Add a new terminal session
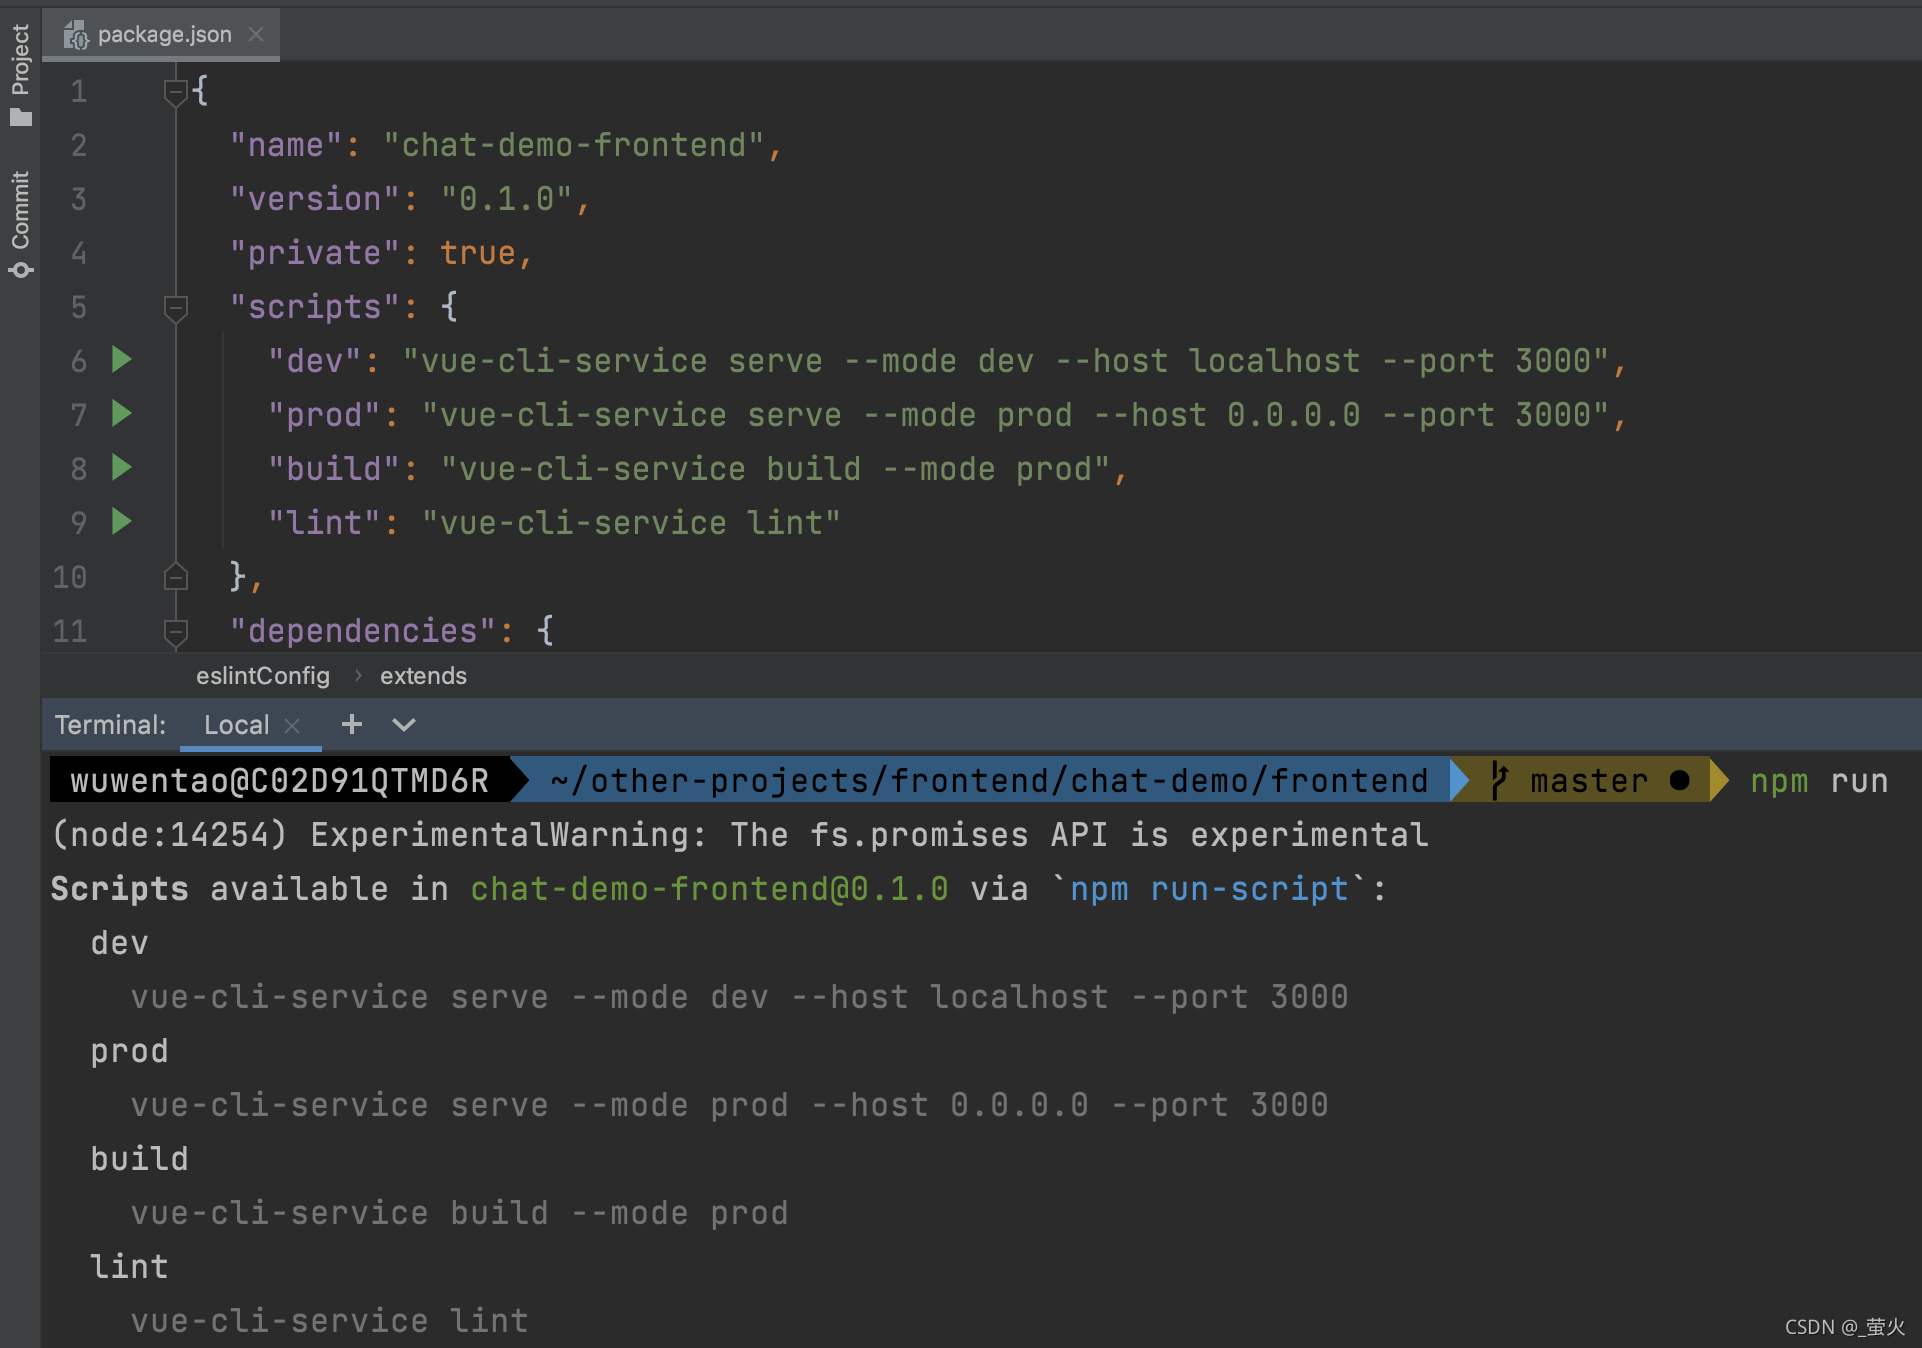1922x1348 pixels. click(x=351, y=725)
